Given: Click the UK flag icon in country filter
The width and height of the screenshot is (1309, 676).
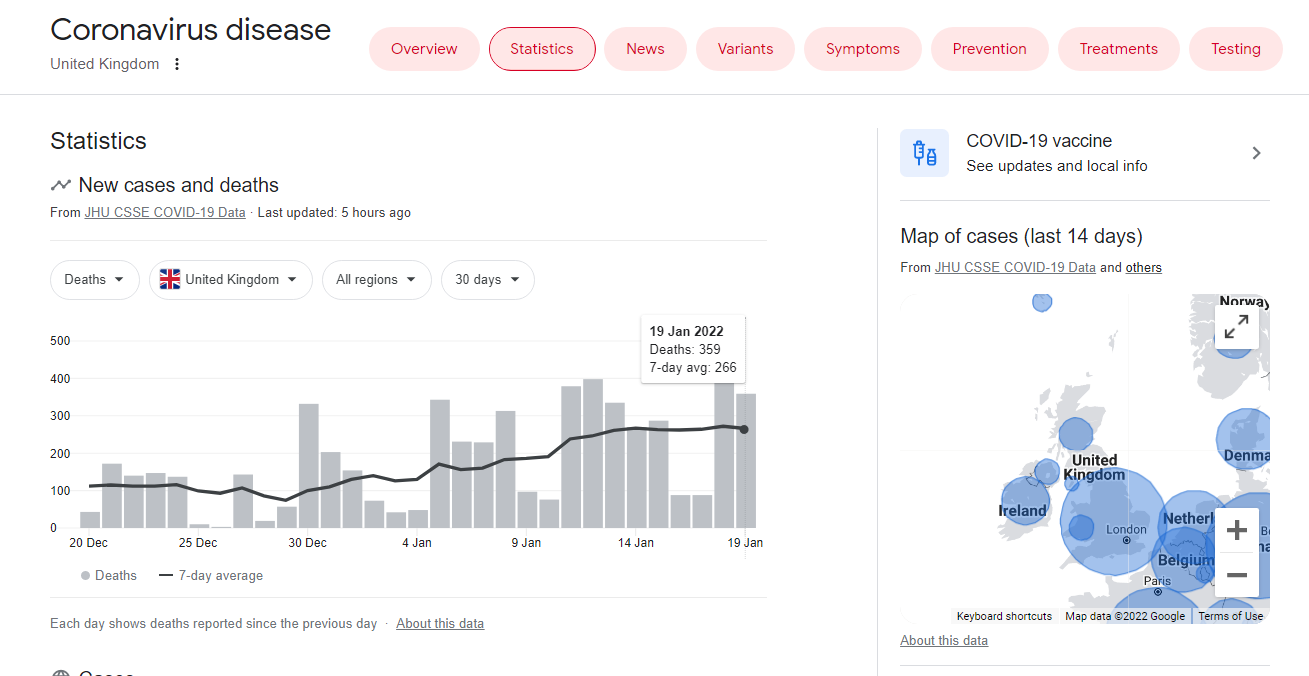Looking at the screenshot, I should [x=170, y=280].
